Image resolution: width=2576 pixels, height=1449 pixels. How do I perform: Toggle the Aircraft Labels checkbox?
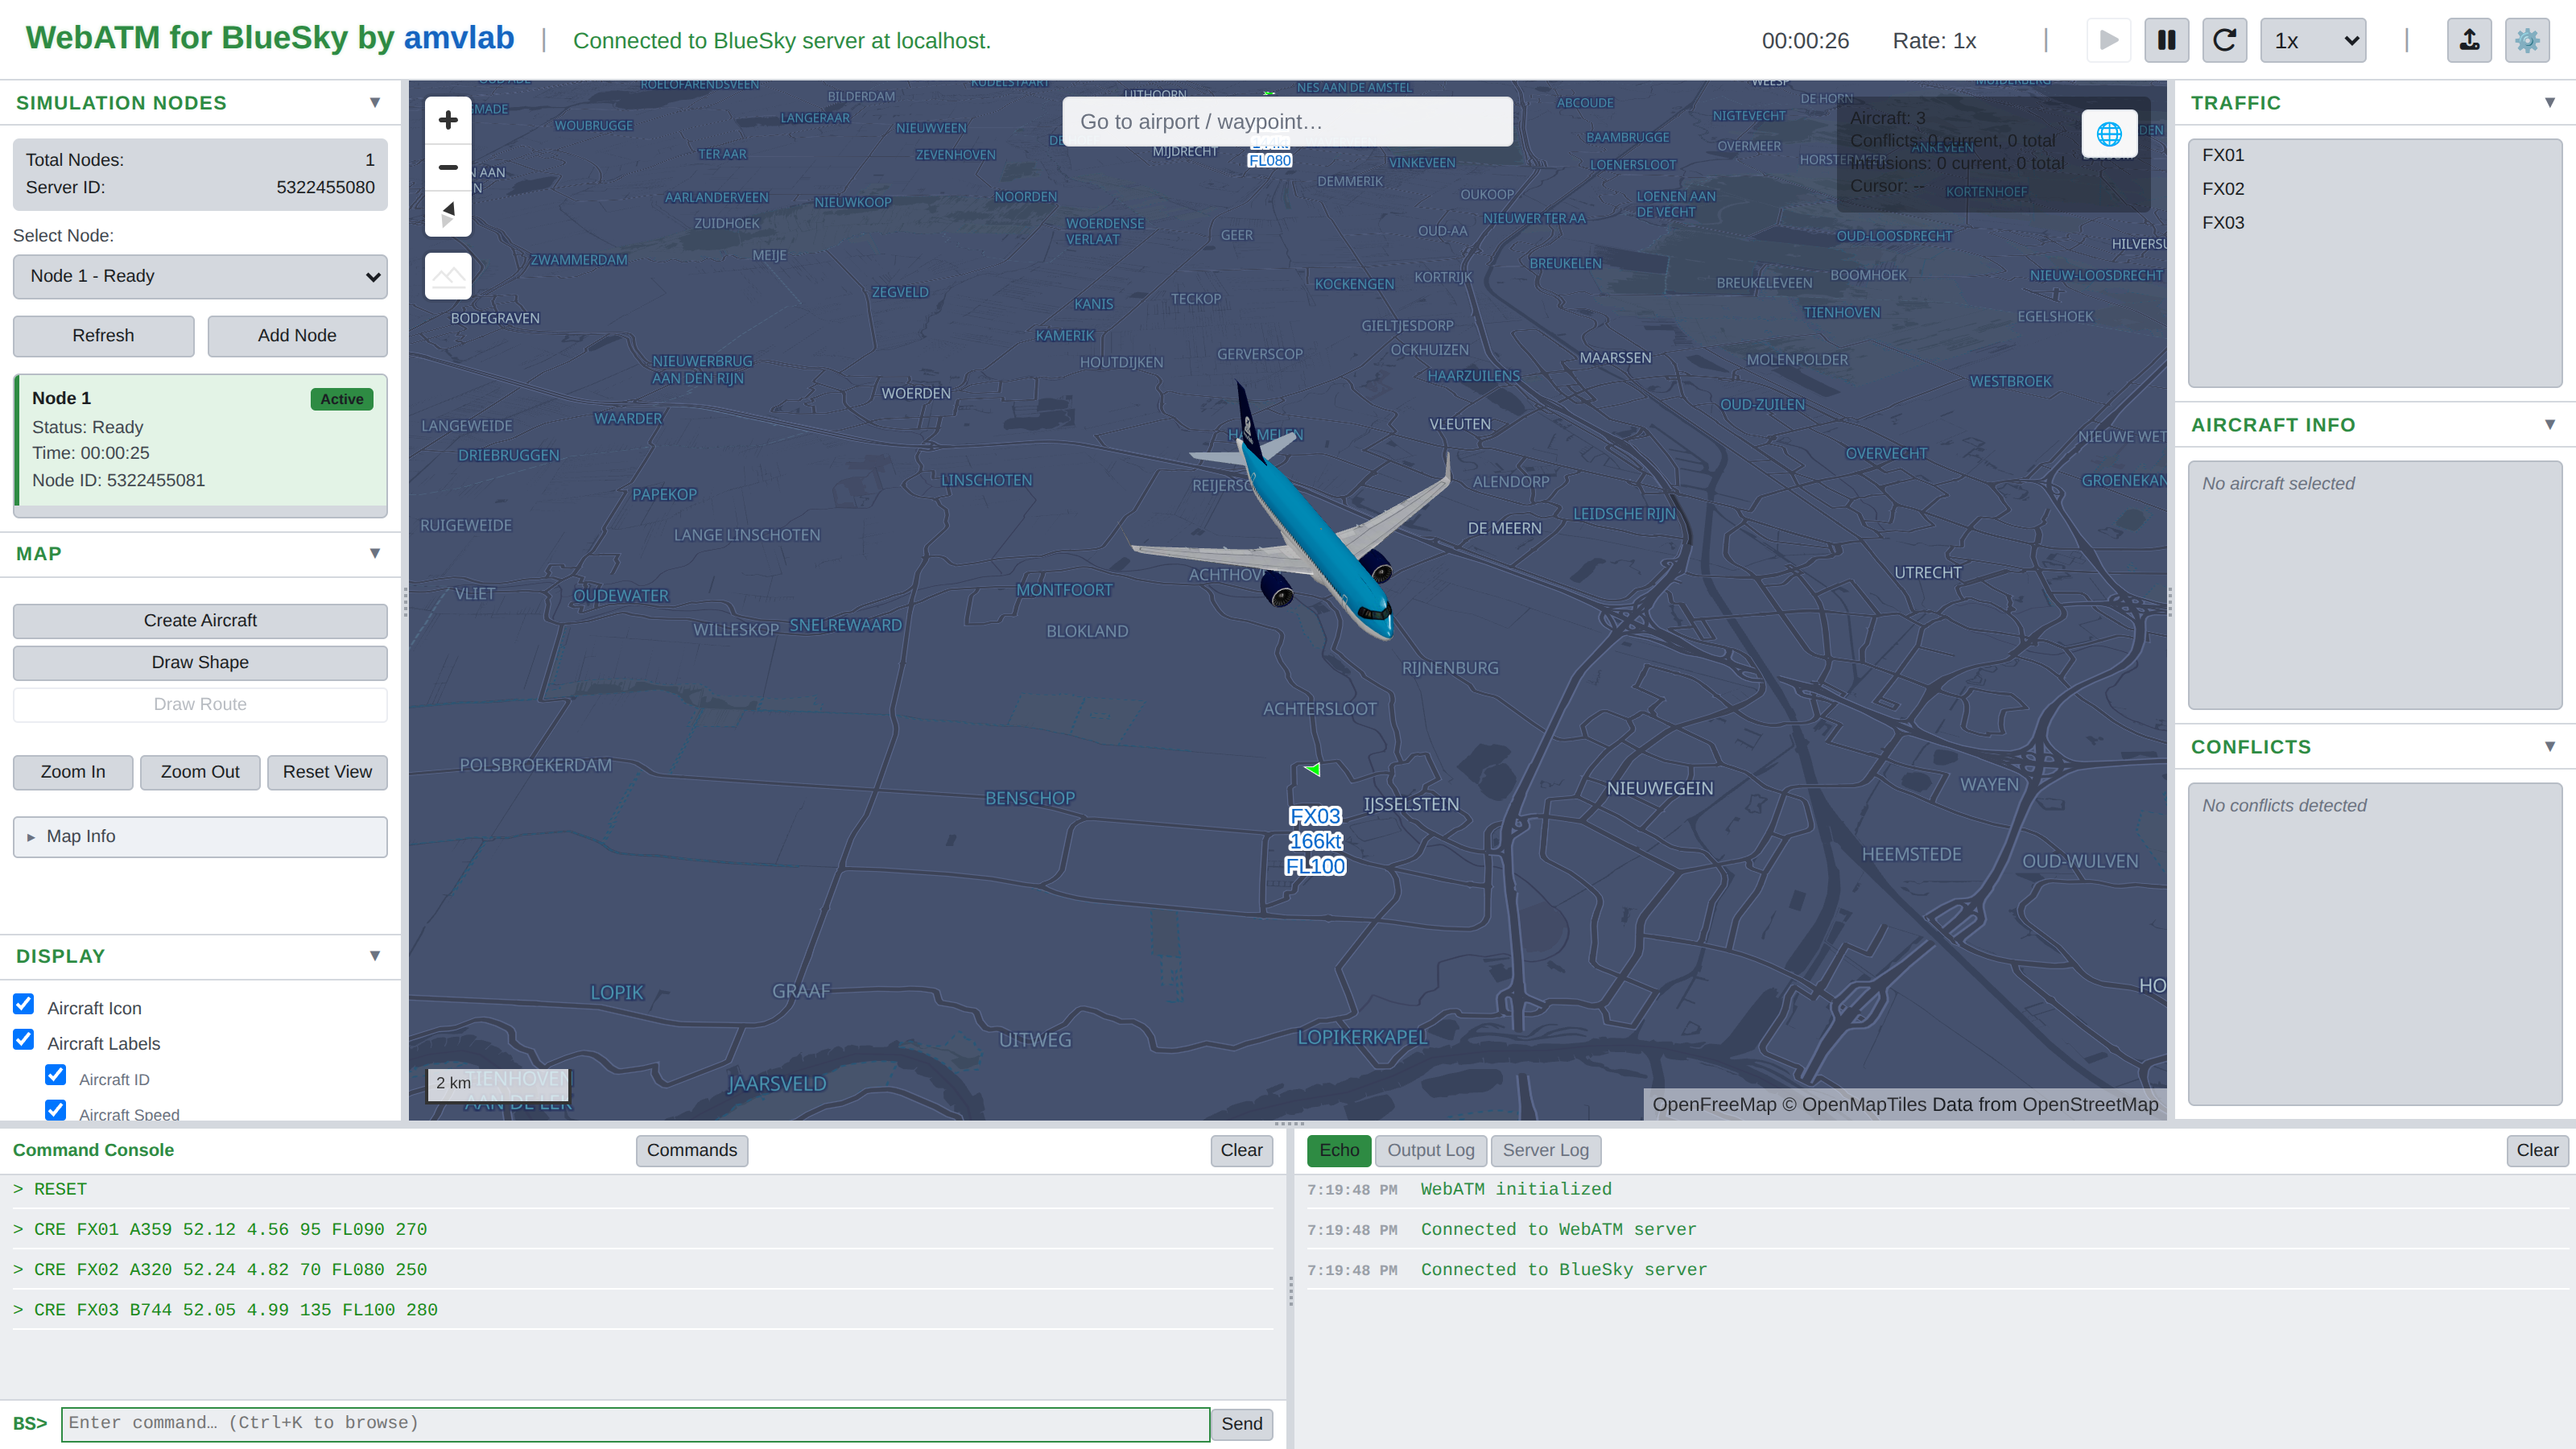point(24,1040)
